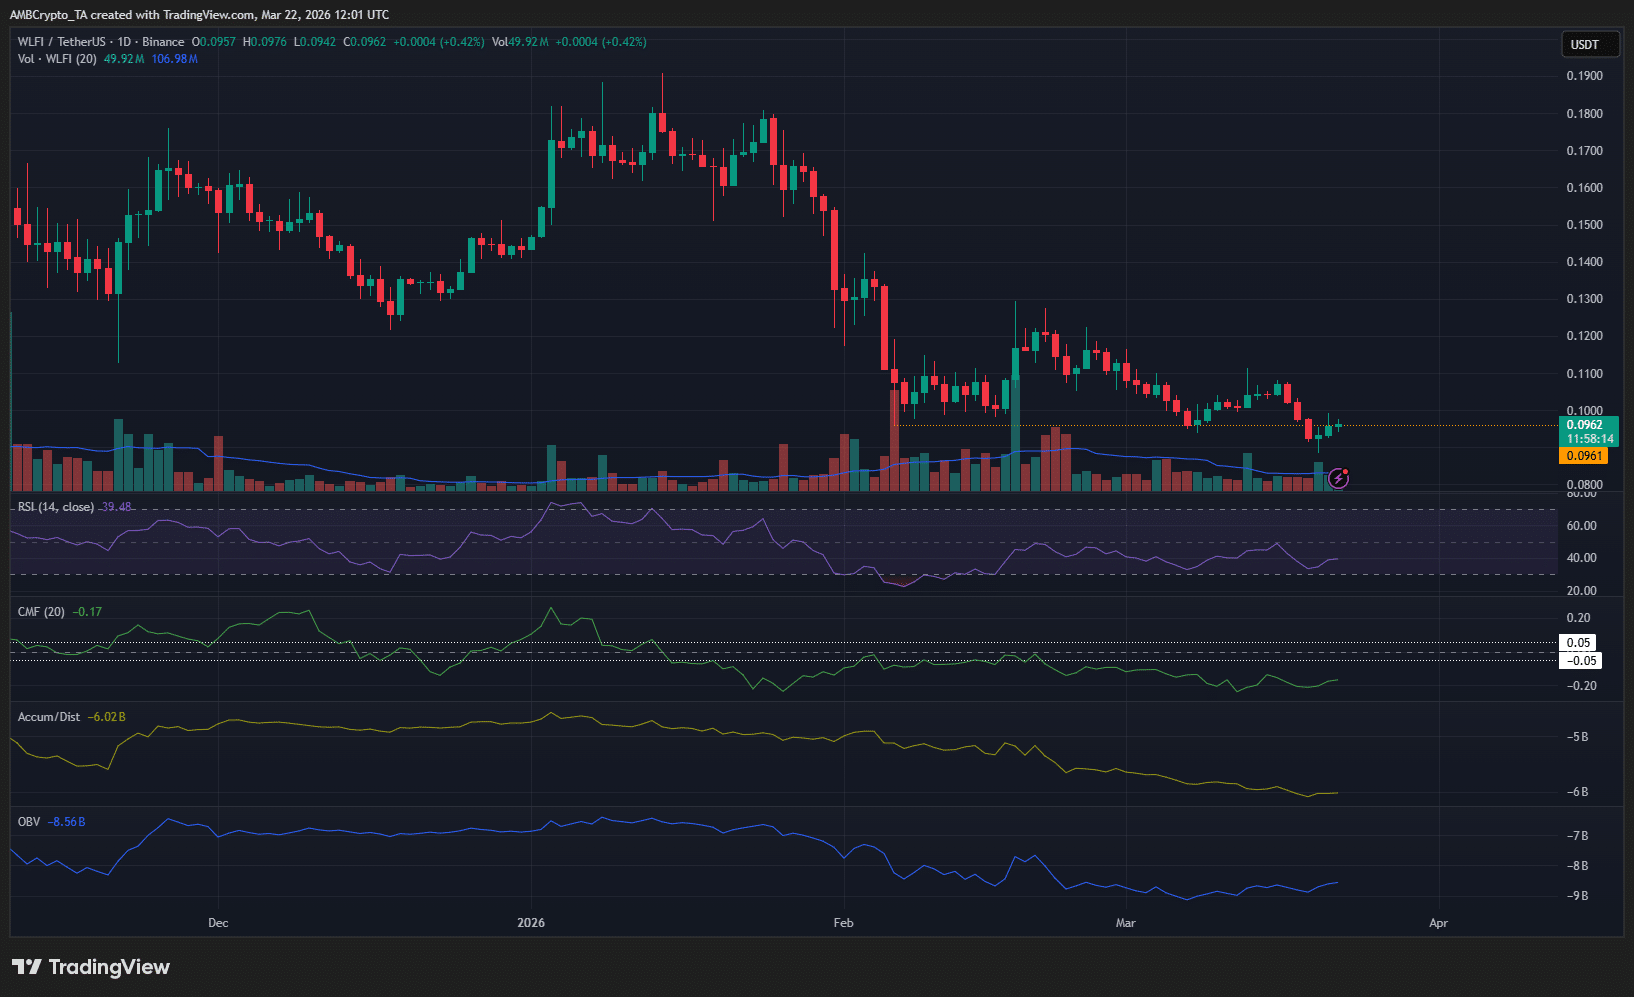The height and width of the screenshot is (997, 1634).
Task: Select the Accum/Dist indicator label
Action: pyautogui.click(x=47, y=716)
